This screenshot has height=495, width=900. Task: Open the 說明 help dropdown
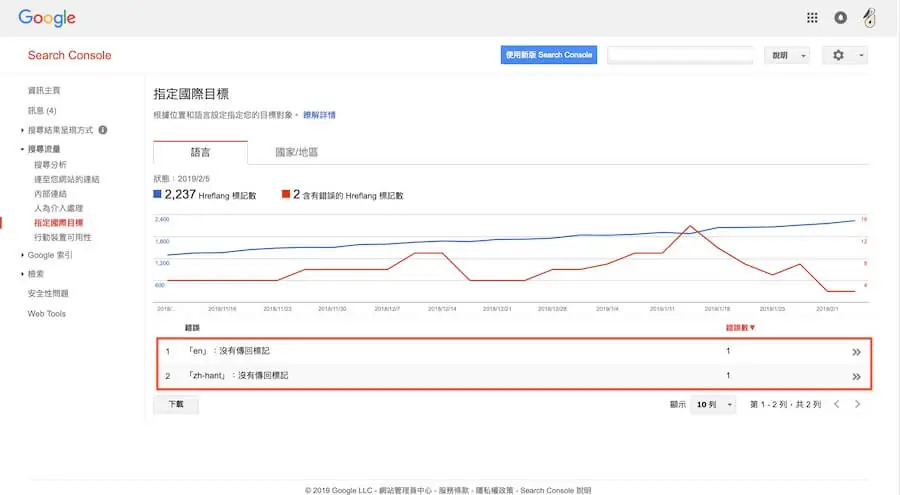(x=787, y=55)
